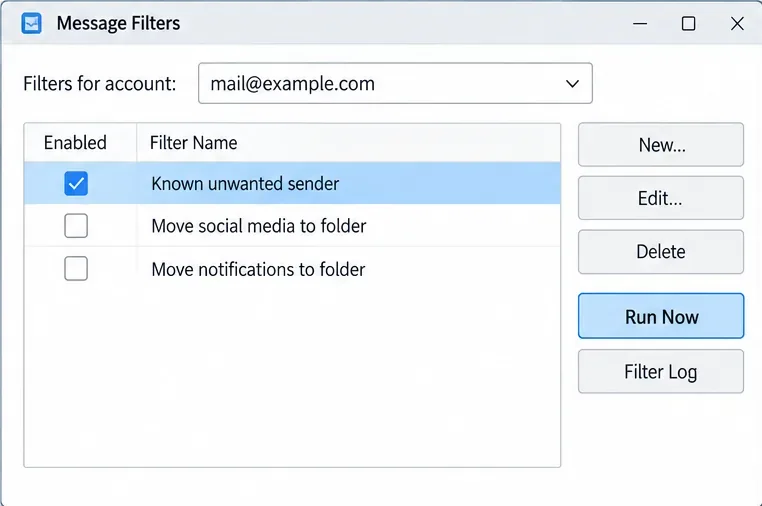Screen dimensions: 762x506
Task: Click the Enabled column header
Action: (80, 142)
